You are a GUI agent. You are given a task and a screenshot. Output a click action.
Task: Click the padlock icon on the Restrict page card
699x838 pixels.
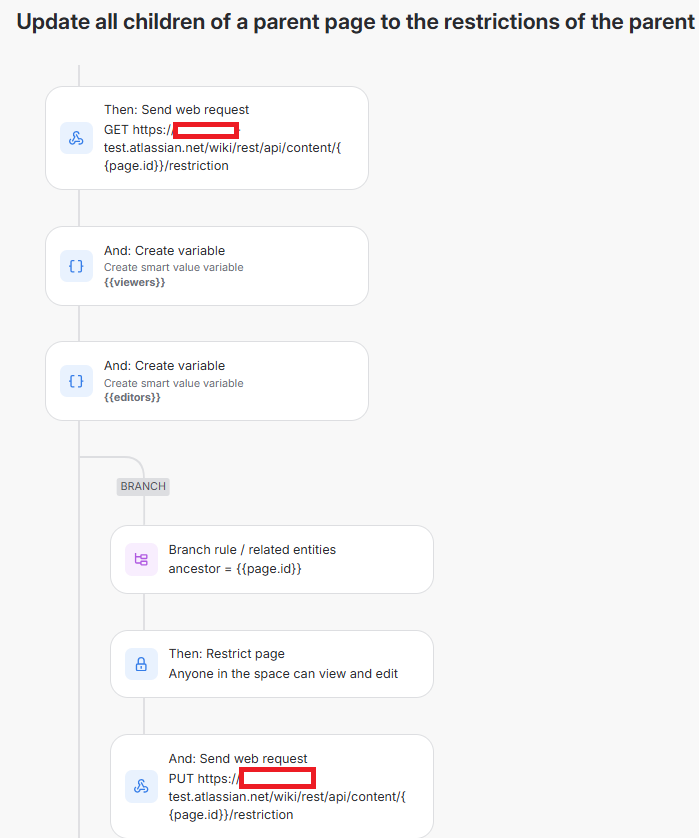coord(141,664)
